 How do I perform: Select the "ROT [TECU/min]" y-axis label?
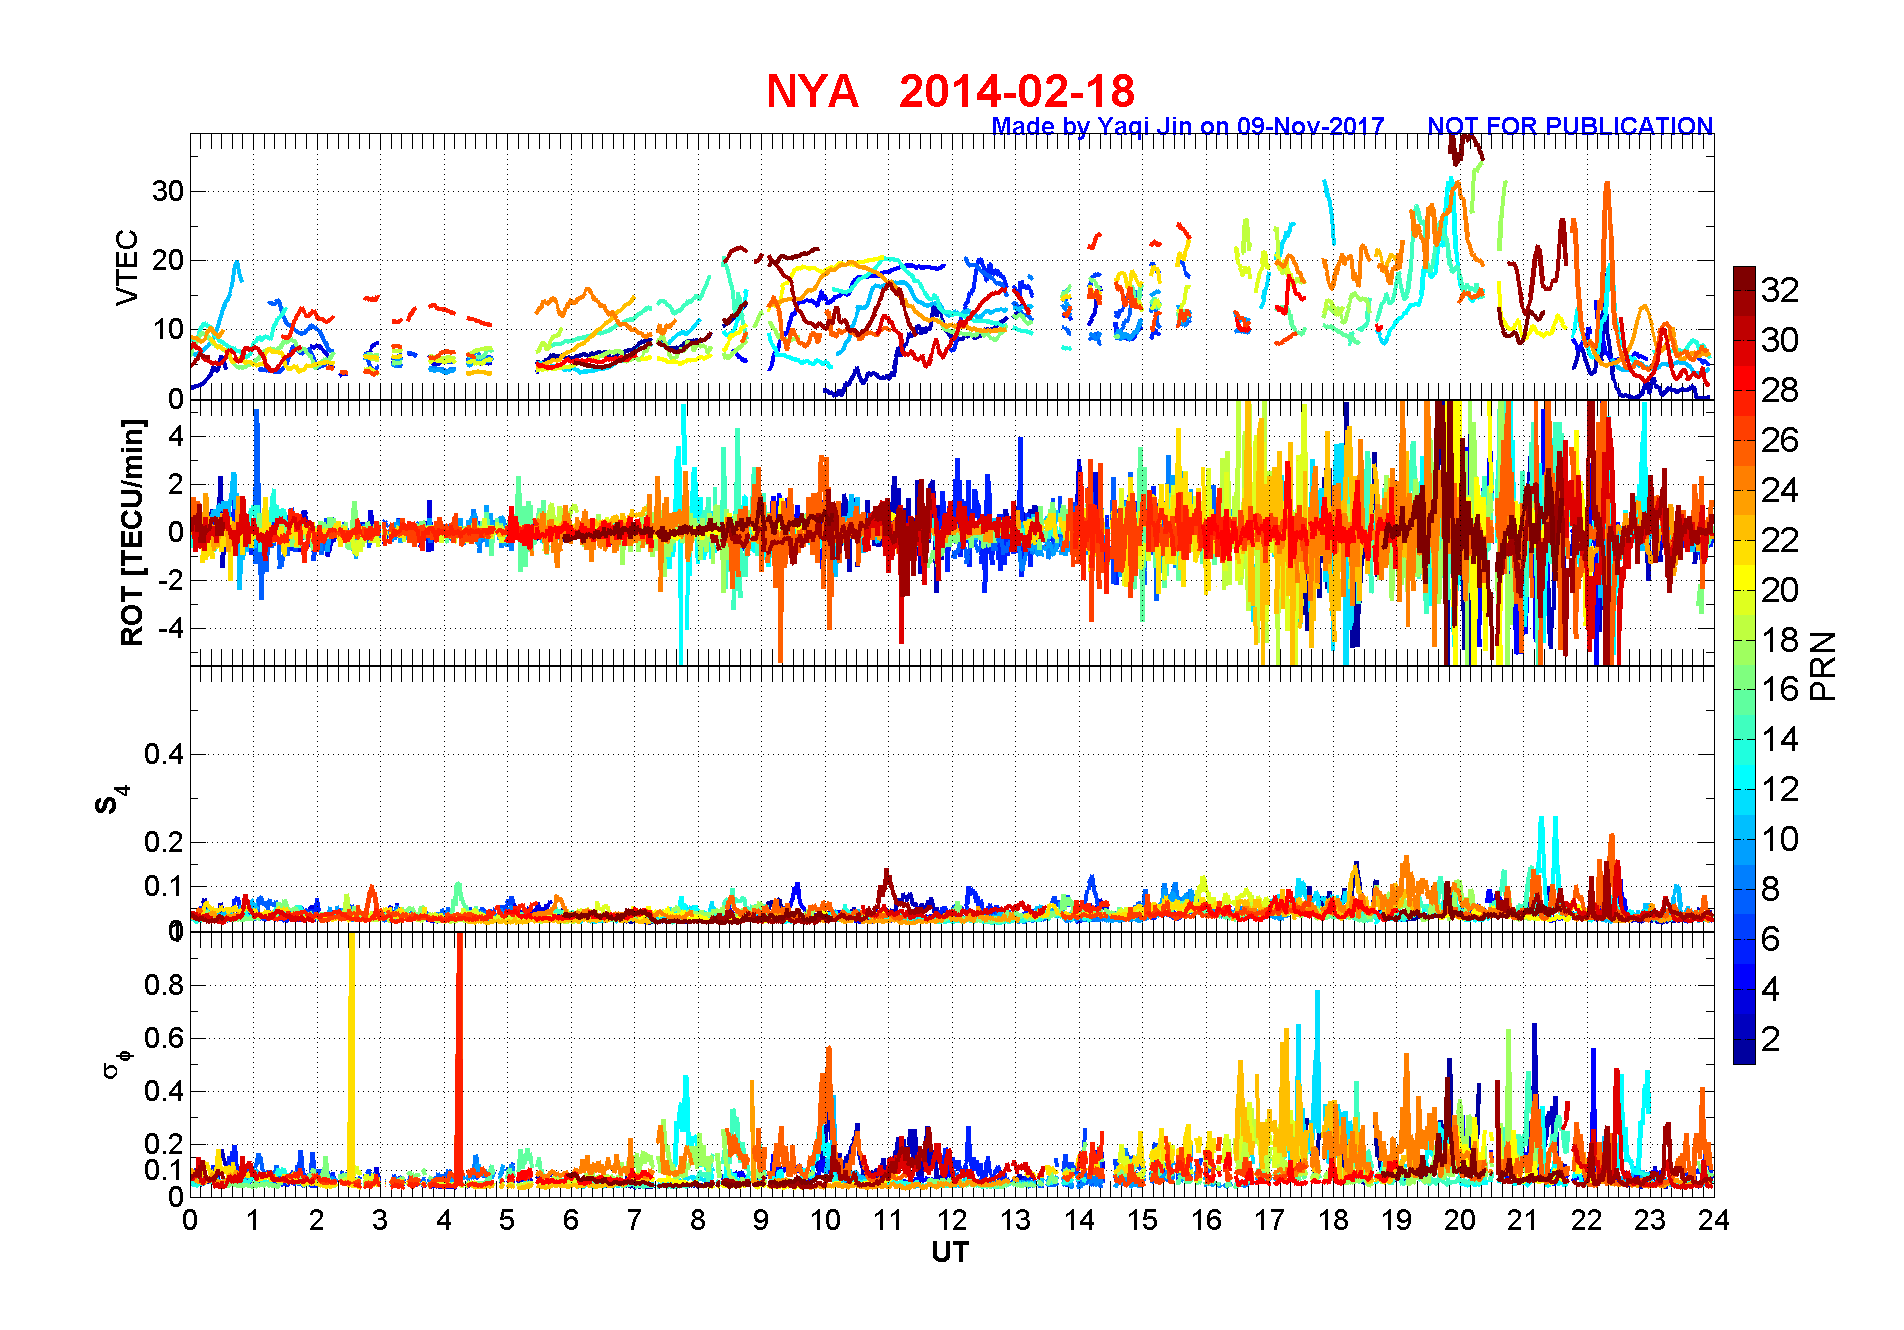132,533
